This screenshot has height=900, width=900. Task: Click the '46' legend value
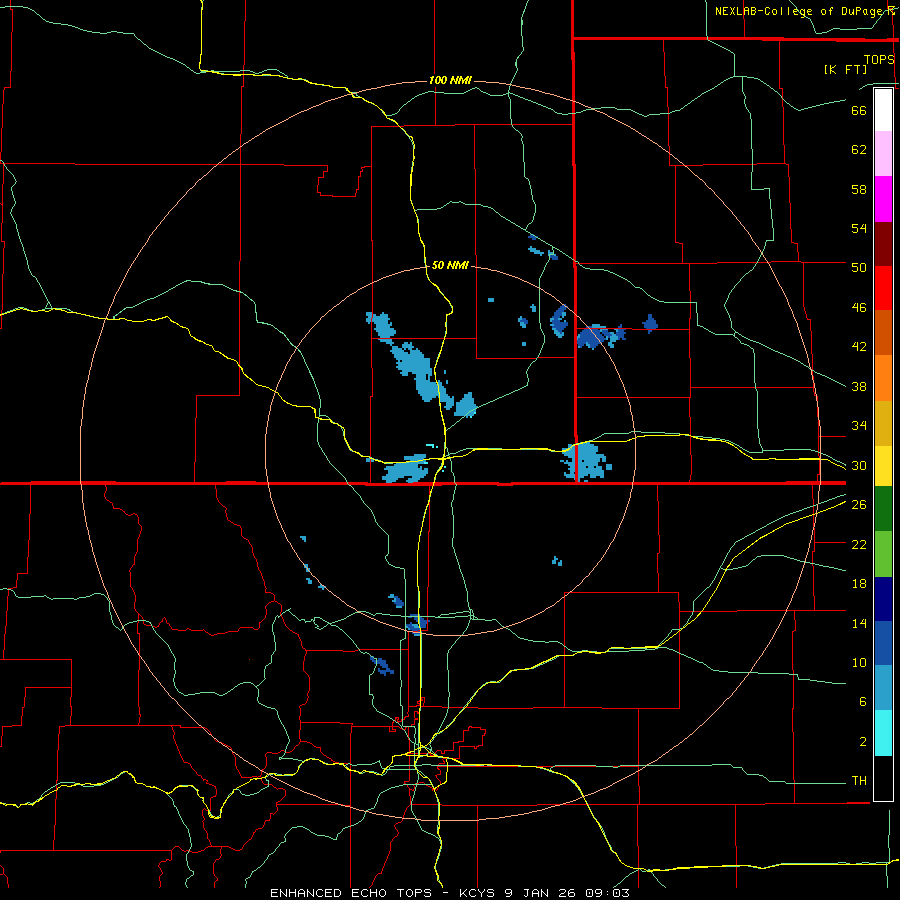click(859, 308)
